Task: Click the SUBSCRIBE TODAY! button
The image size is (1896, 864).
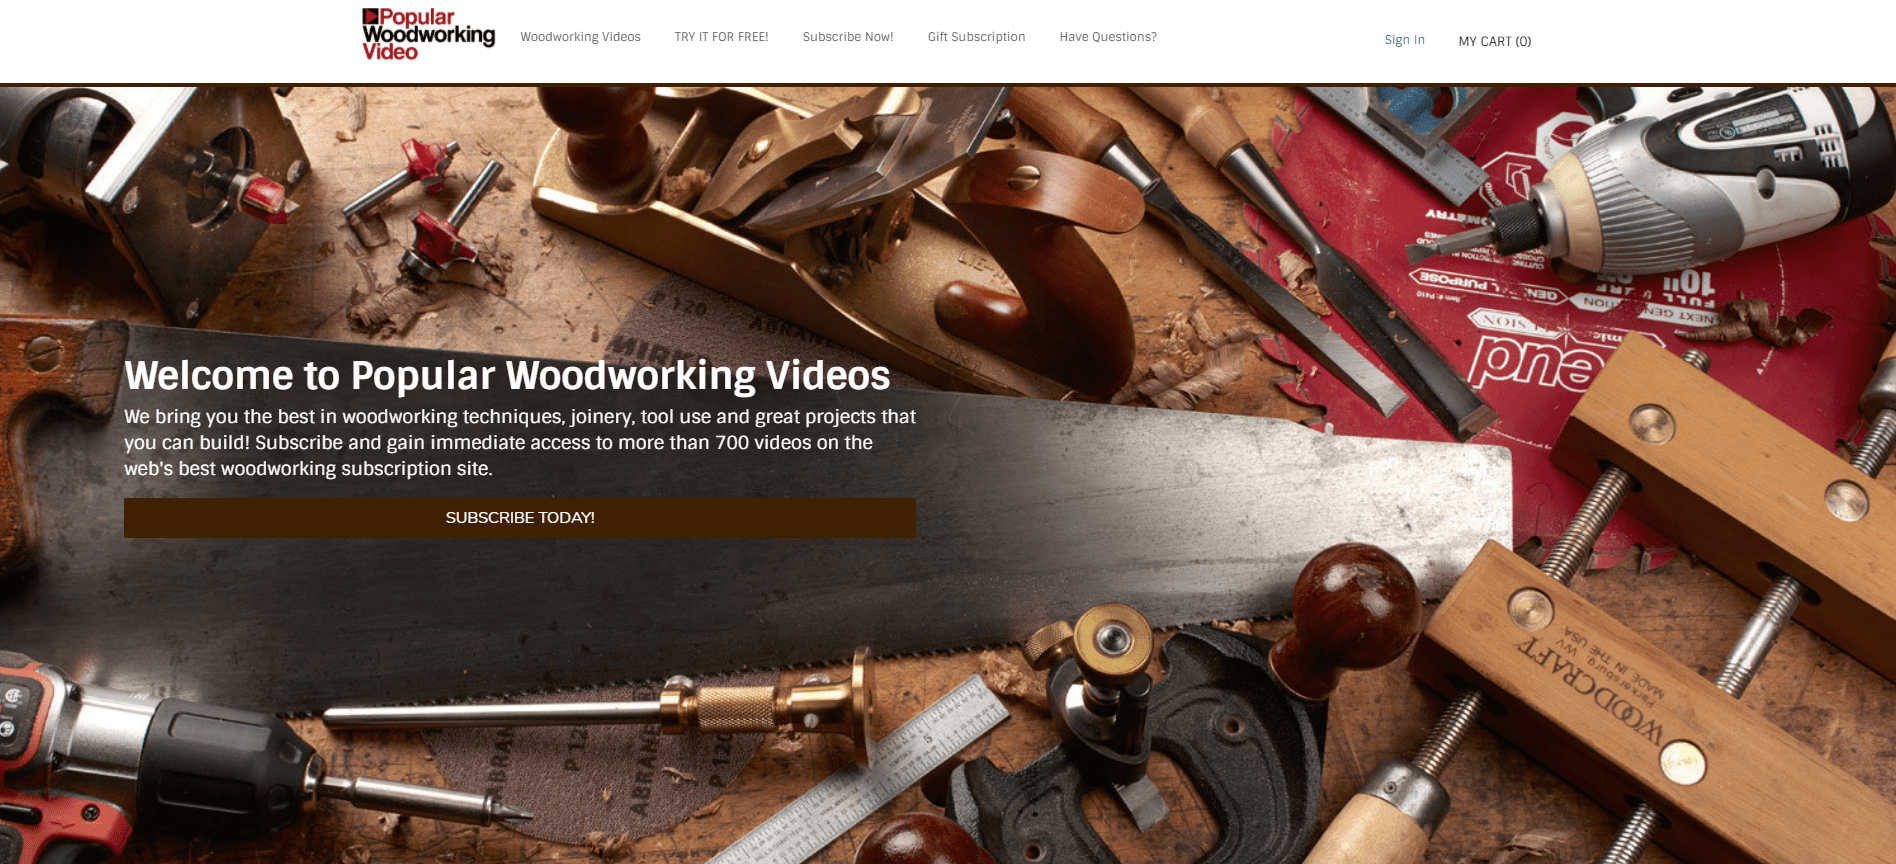Action: click(520, 518)
